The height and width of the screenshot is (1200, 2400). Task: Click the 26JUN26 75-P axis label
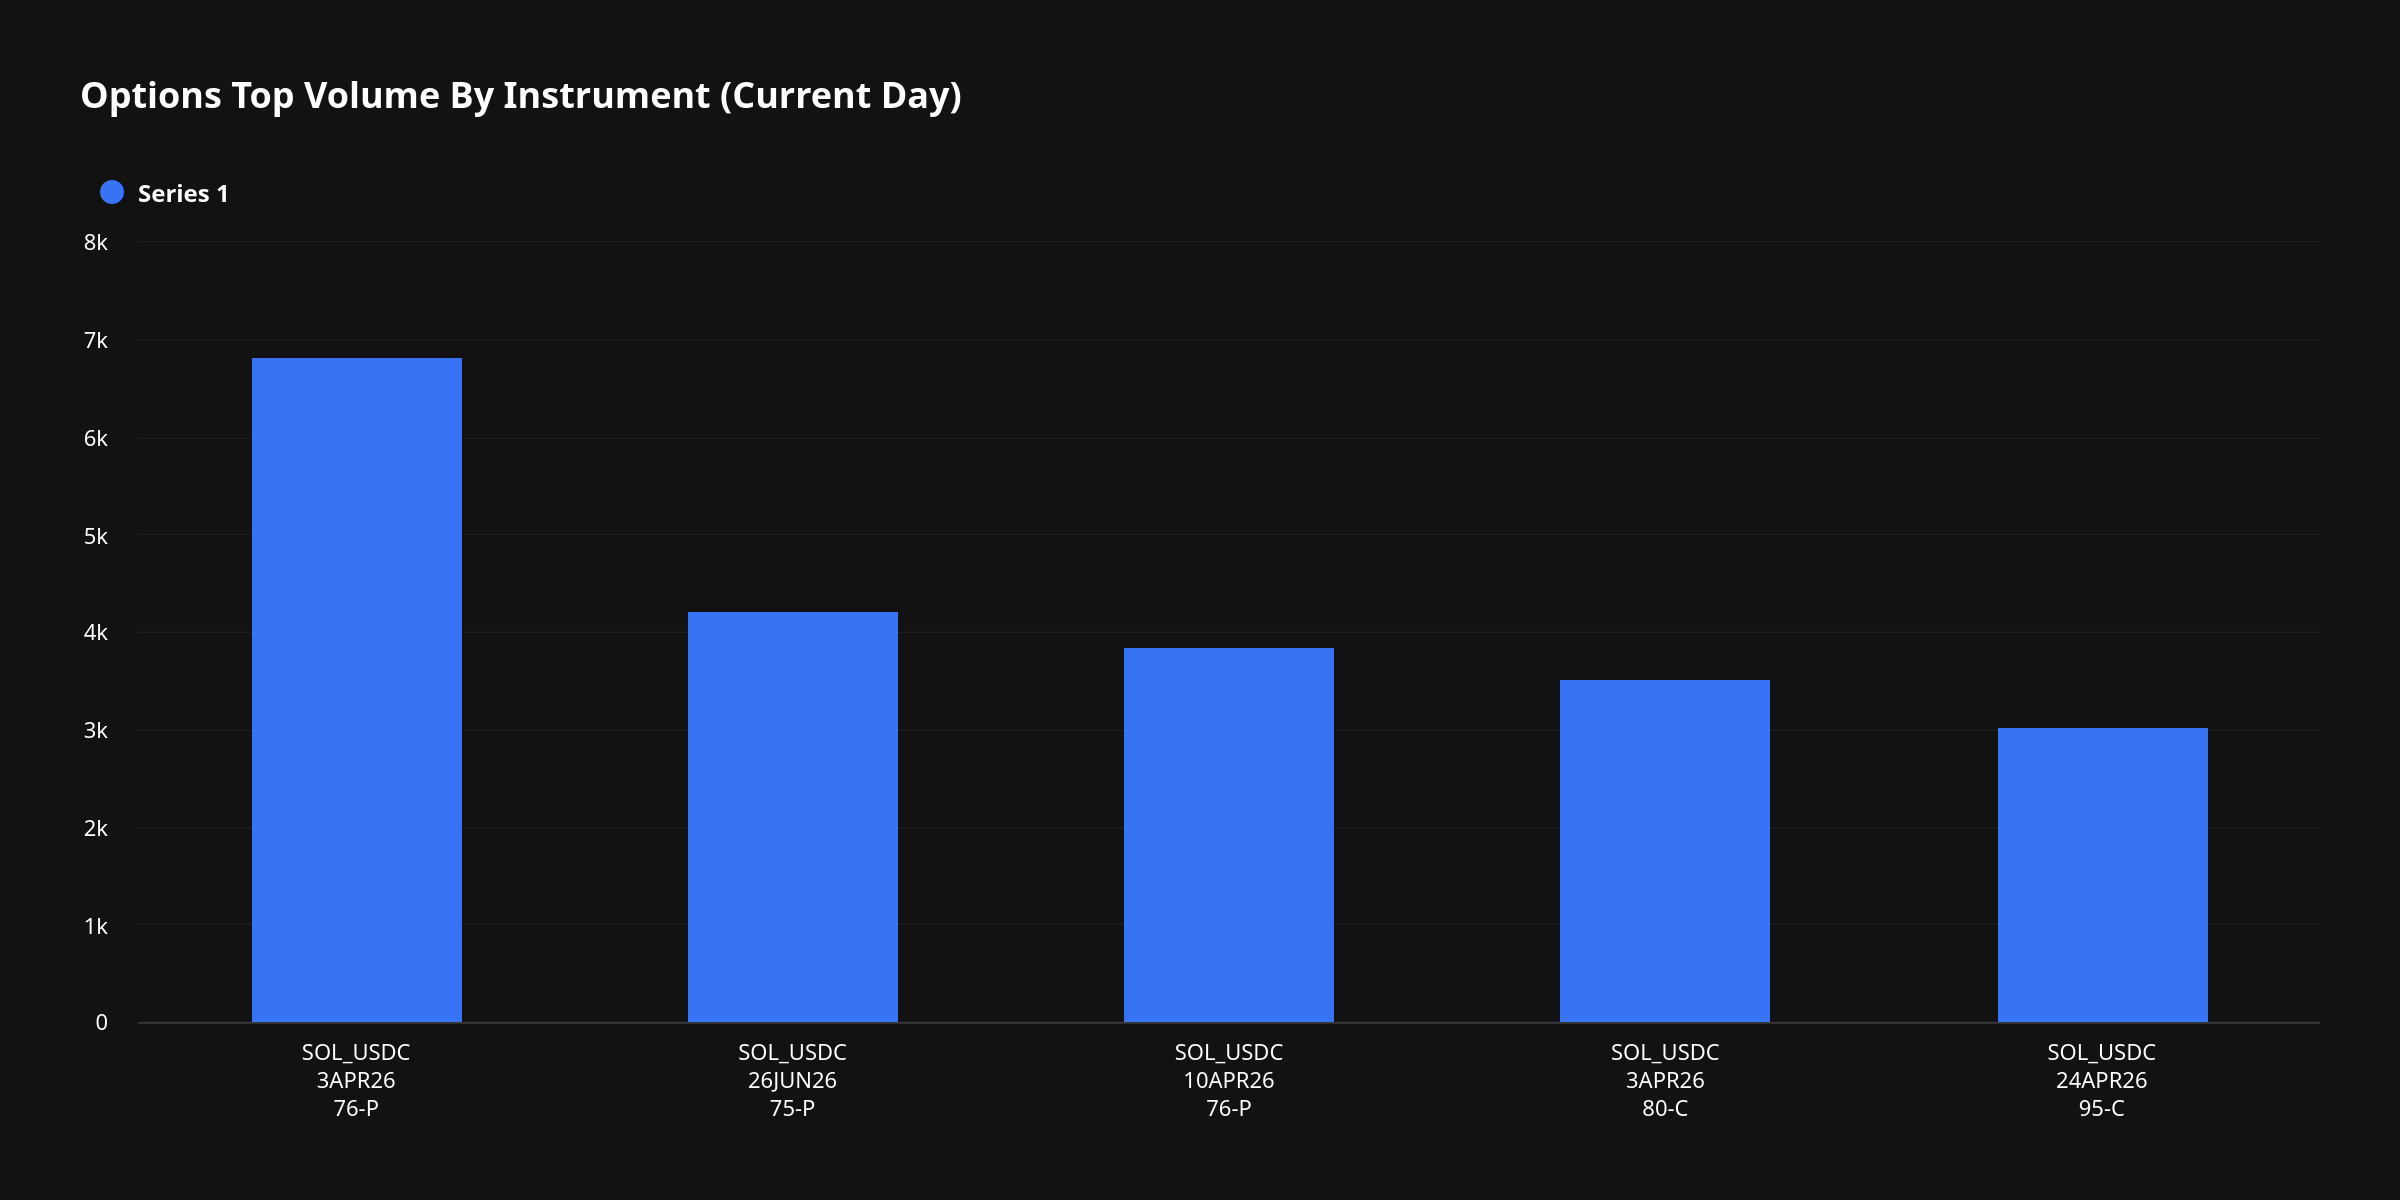tap(792, 1080)
